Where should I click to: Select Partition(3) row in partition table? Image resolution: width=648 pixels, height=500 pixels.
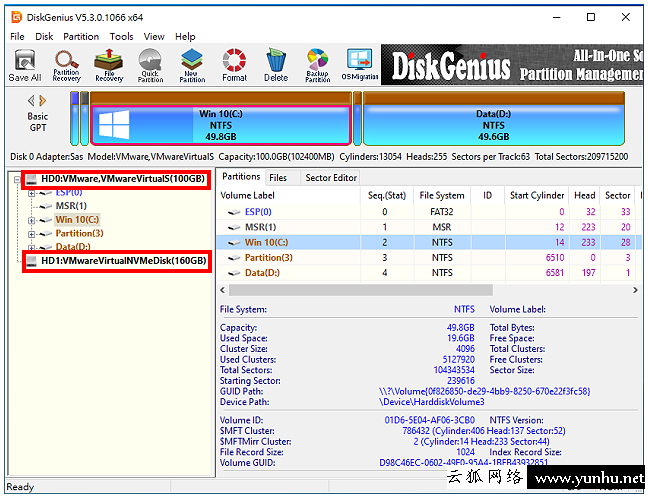click(427, 258)
